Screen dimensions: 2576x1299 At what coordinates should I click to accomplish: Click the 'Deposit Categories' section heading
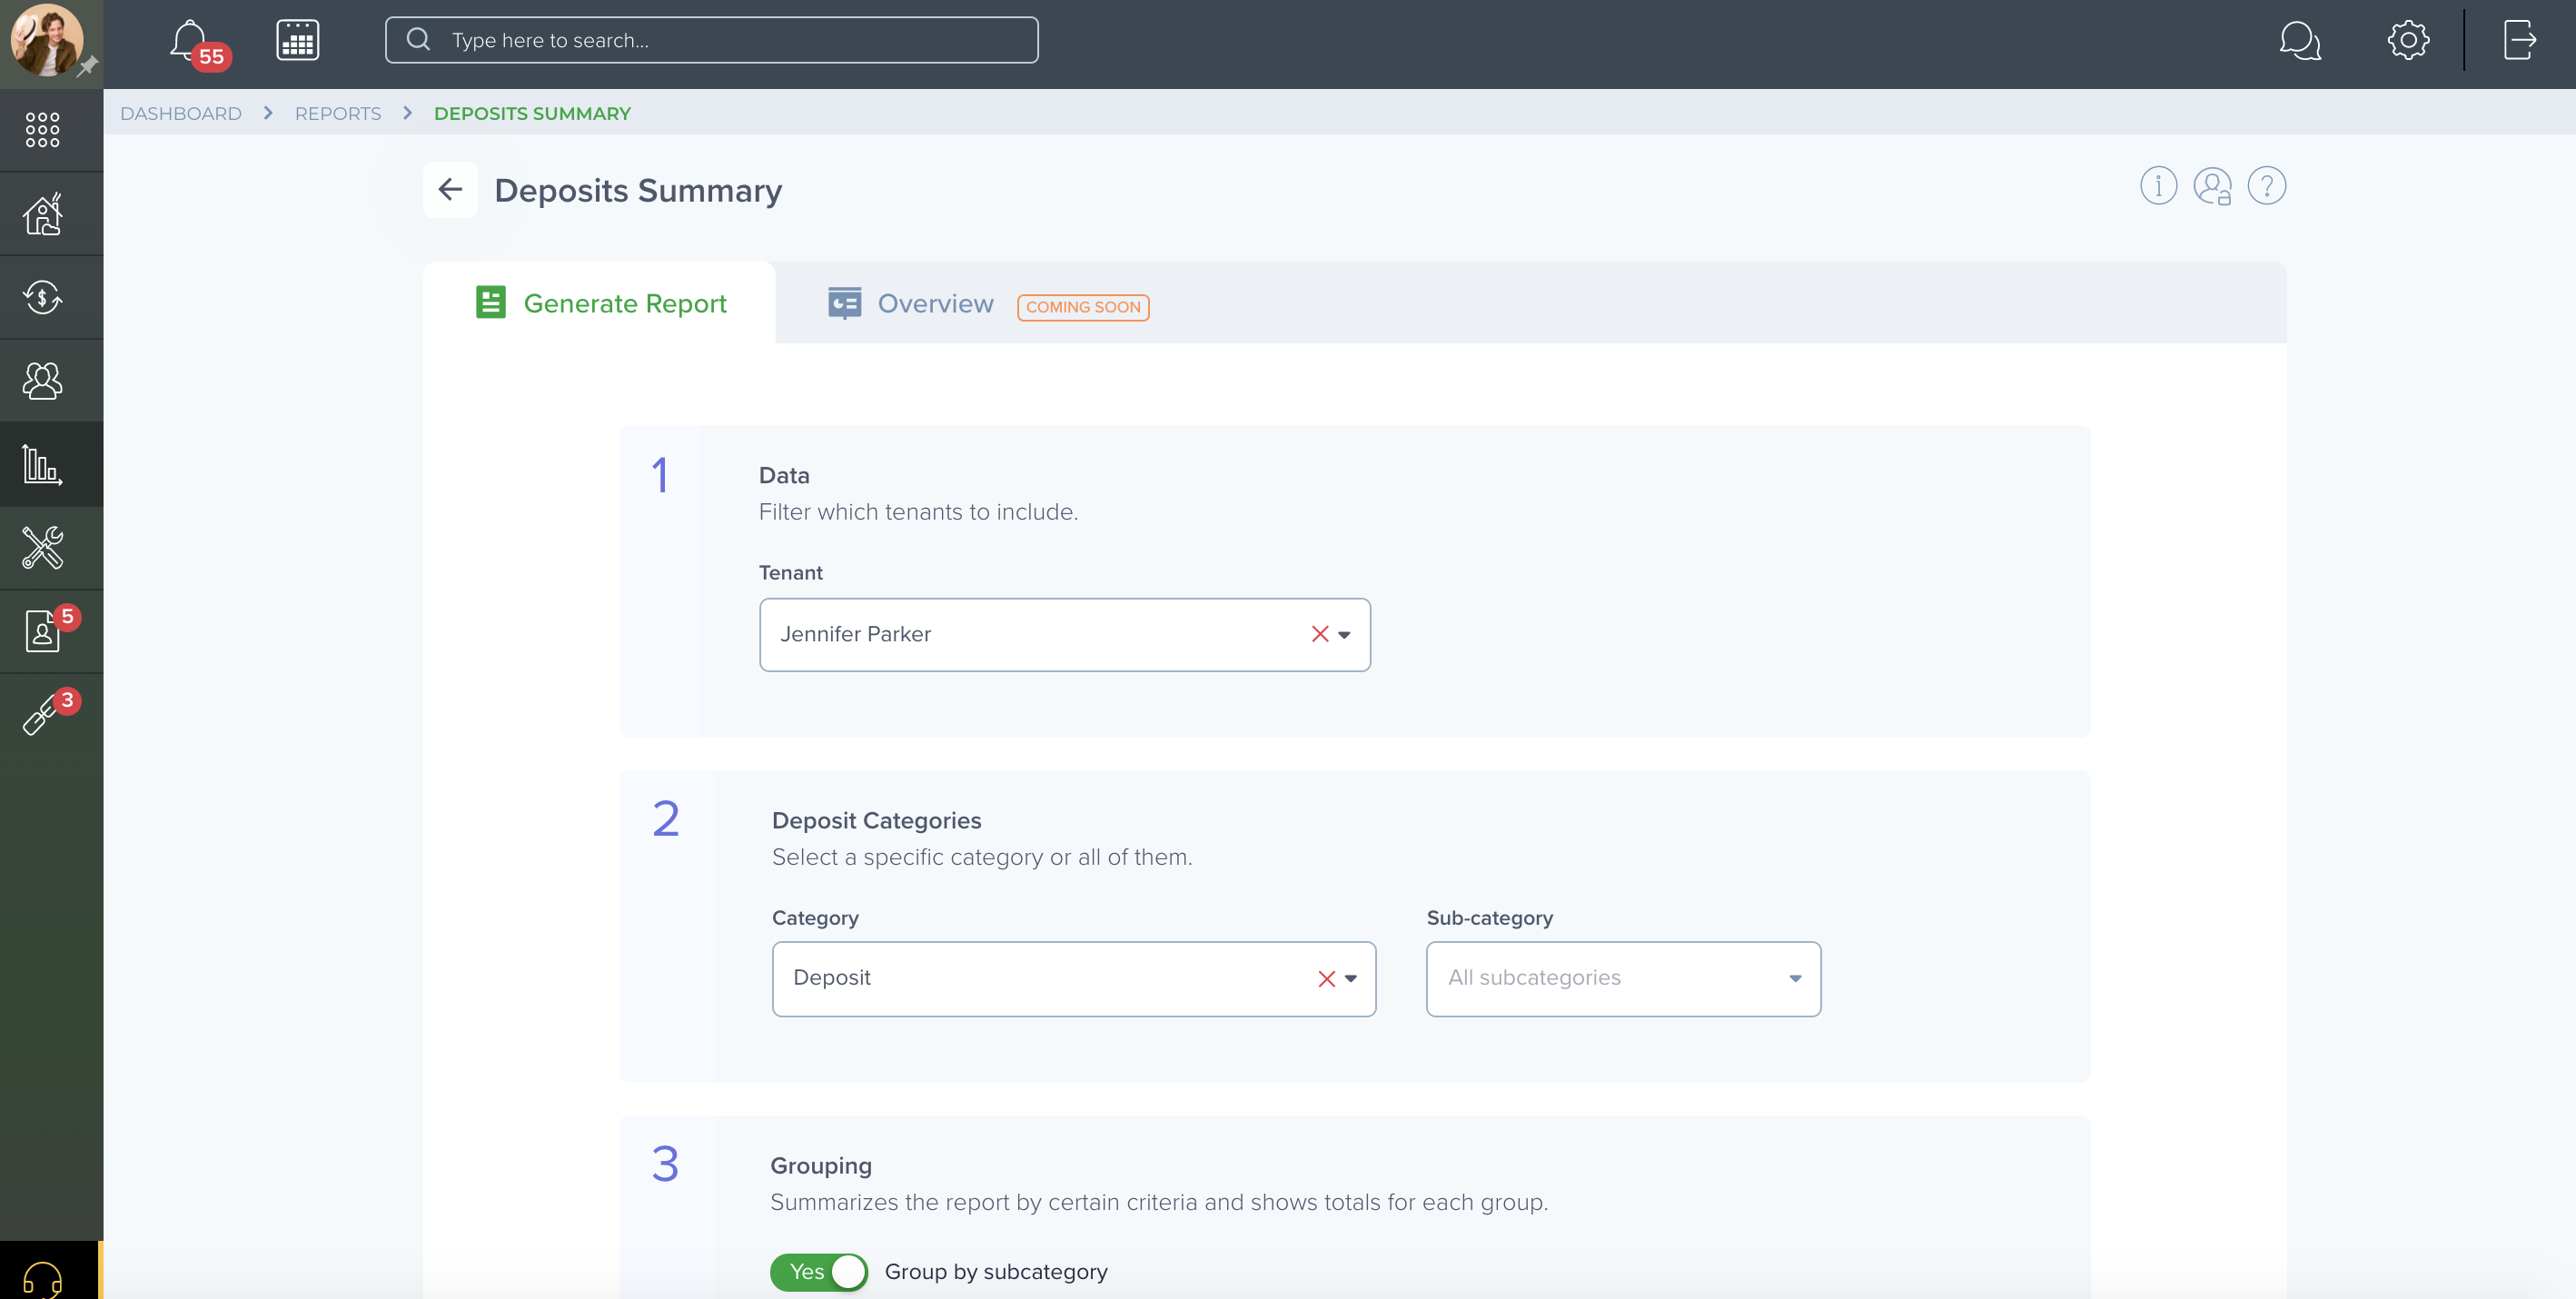click(x=876, y=821)
